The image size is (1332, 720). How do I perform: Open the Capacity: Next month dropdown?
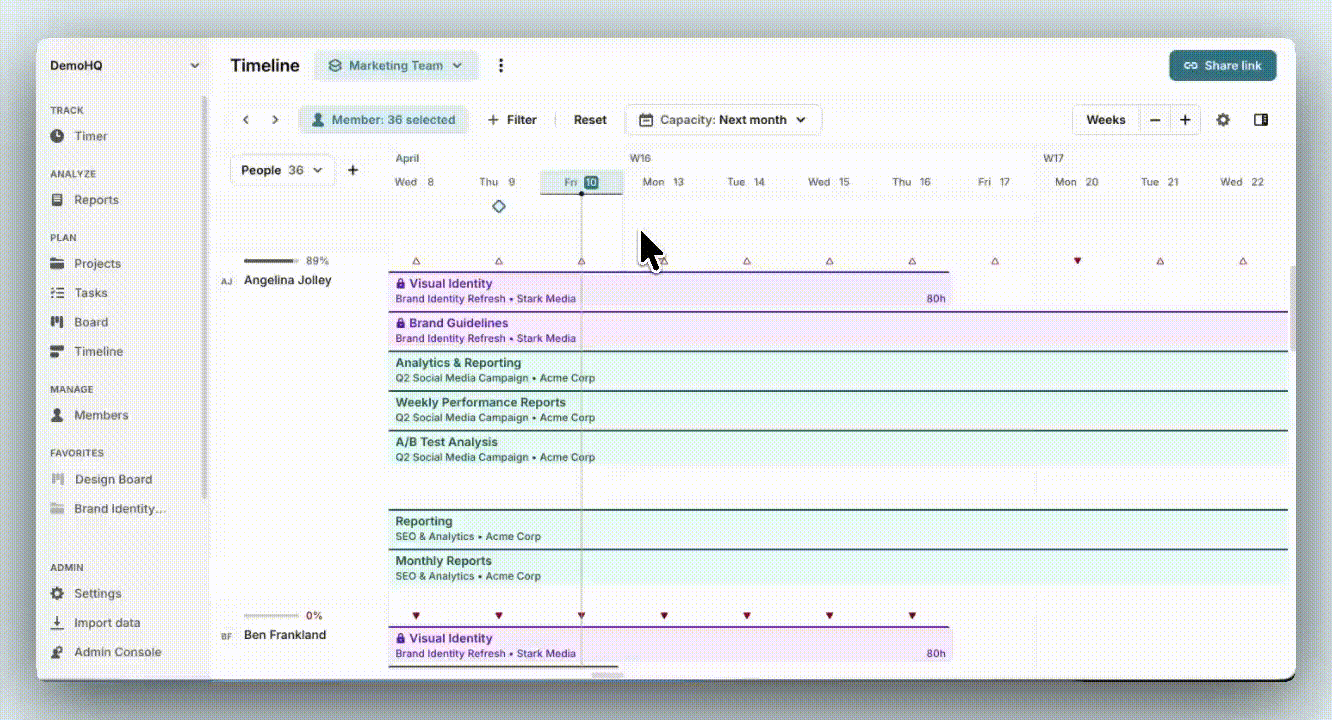coord(723,120)
